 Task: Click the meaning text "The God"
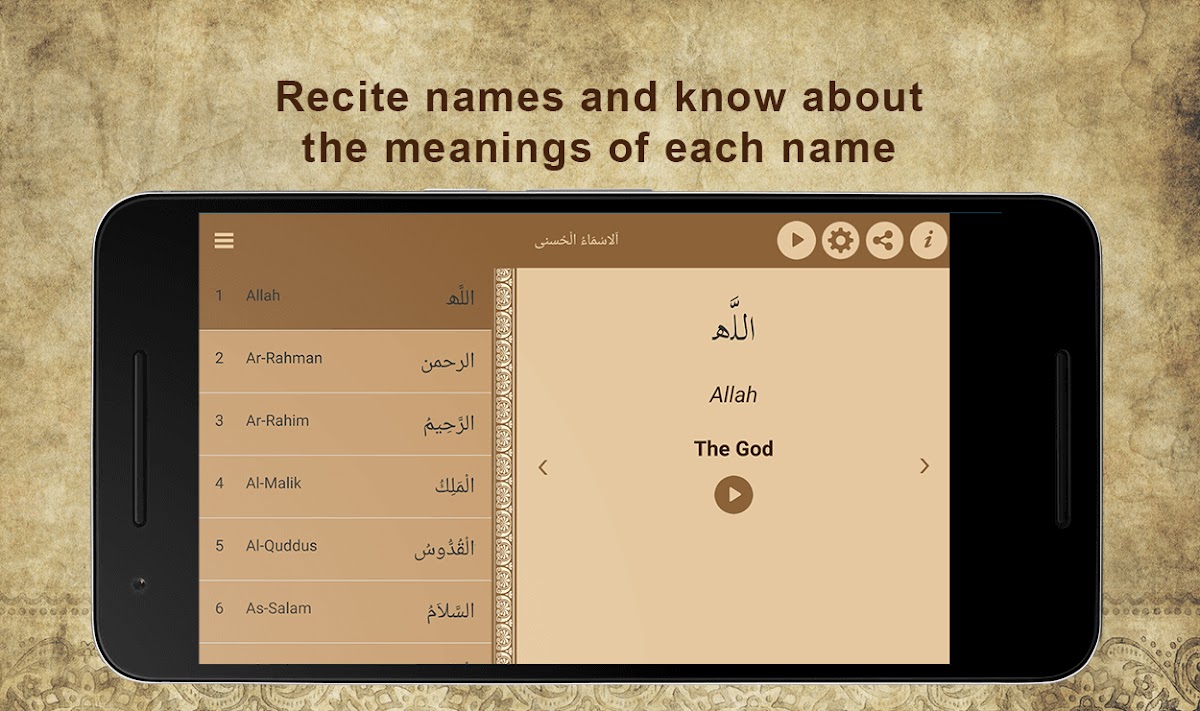pyautogui.click(x=733, y=449)
